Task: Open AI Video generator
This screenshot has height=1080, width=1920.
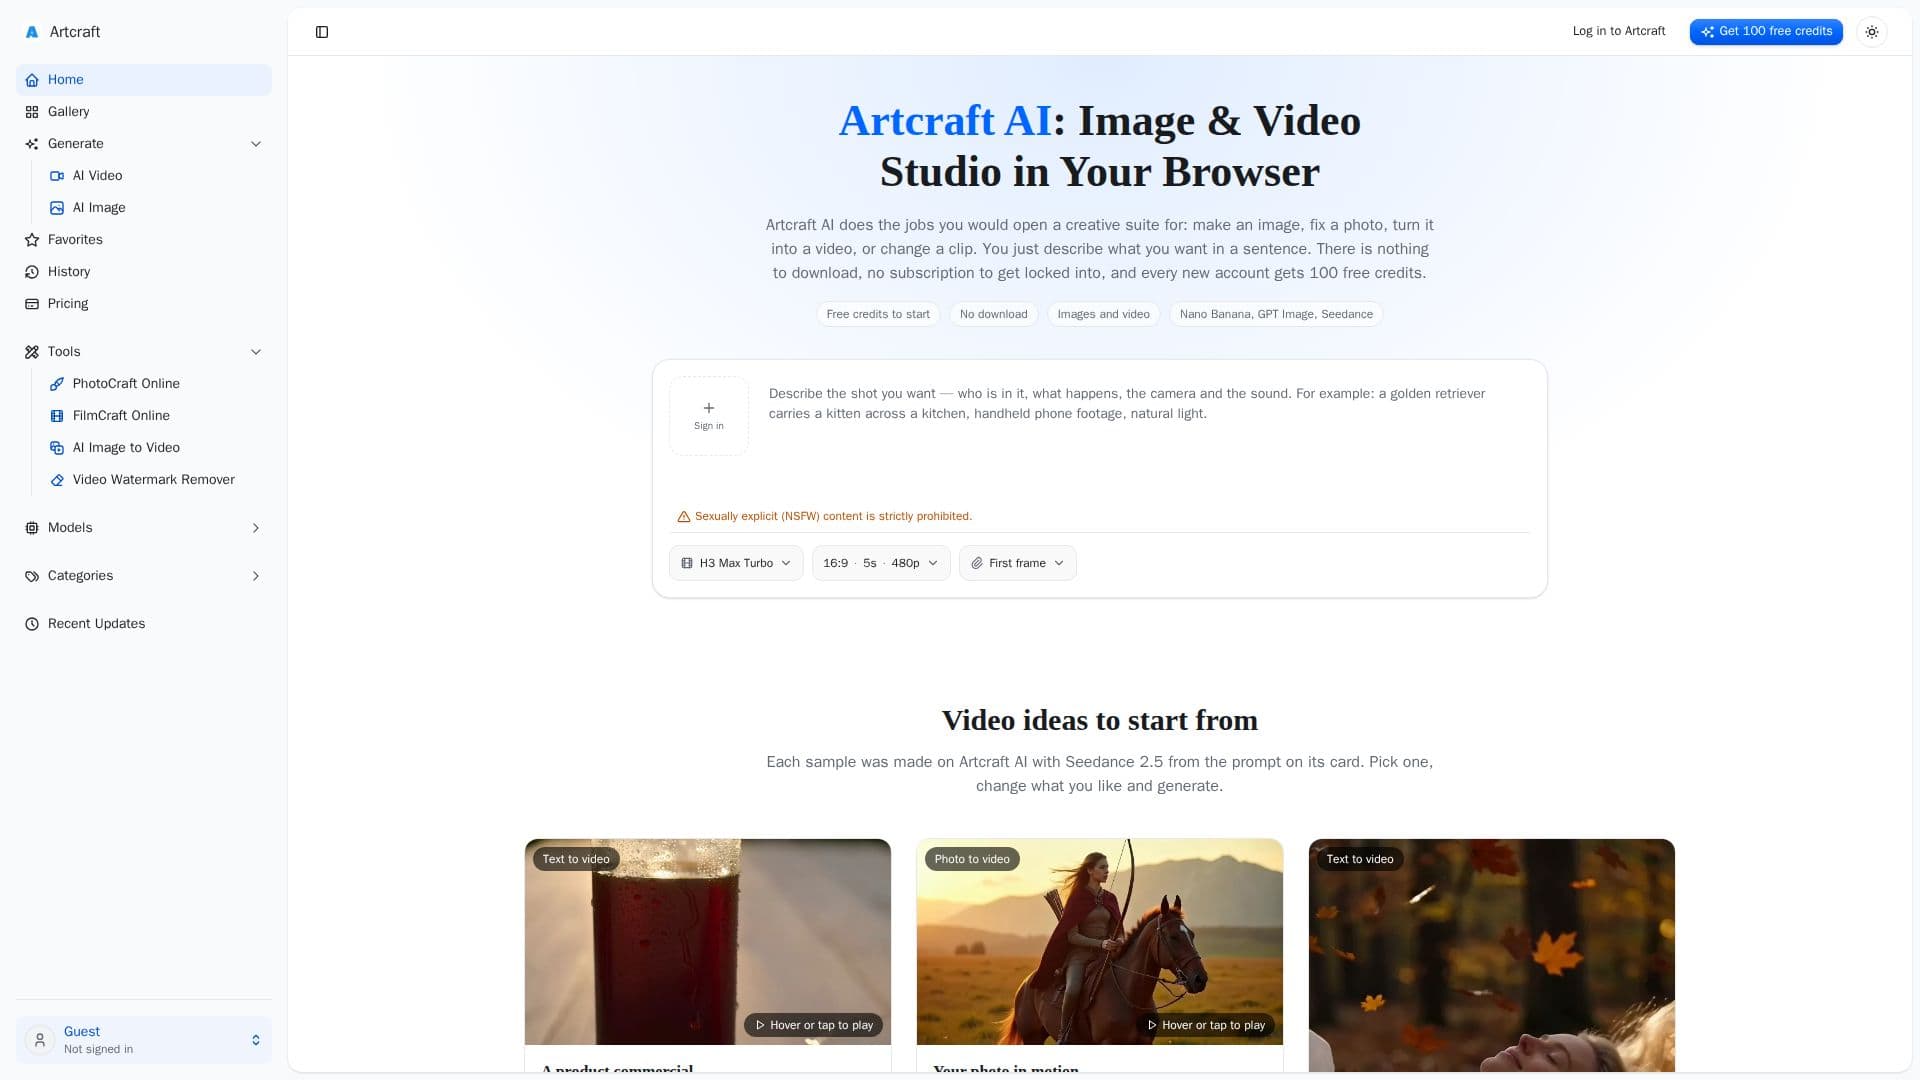Action: coord(156,176)
